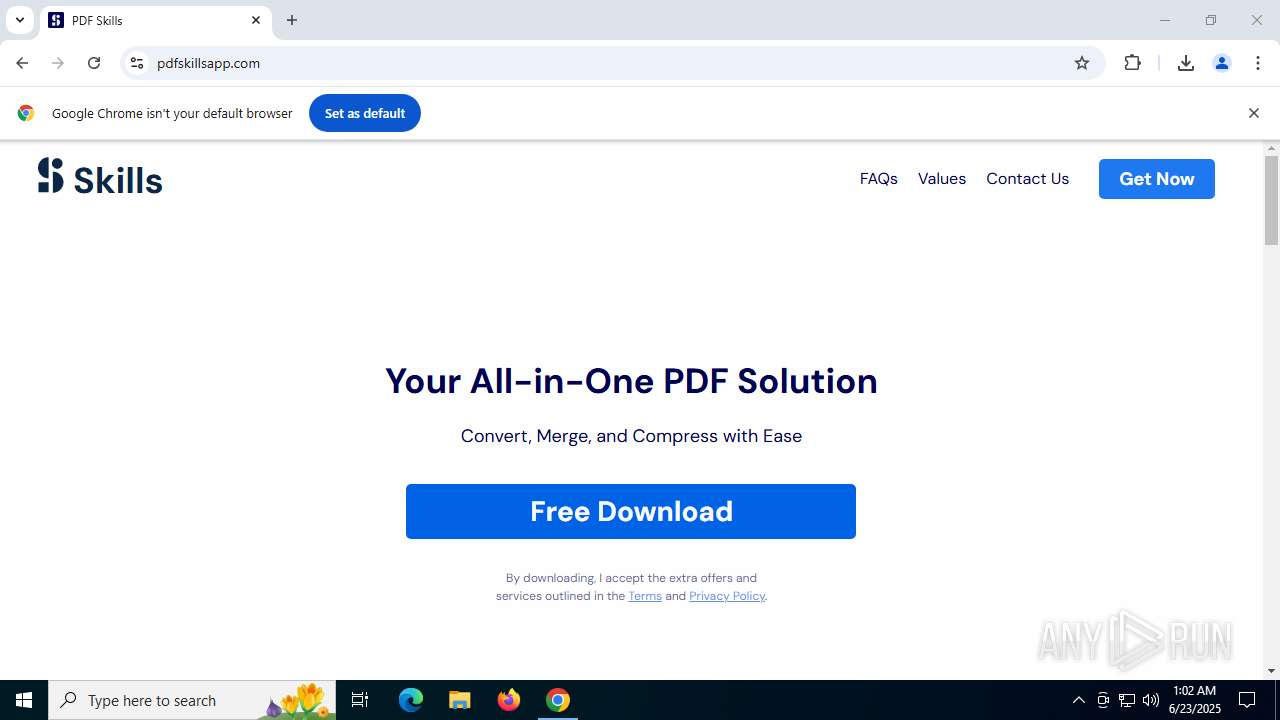The height and width of the screenshot is (720, 1280).
Task: Reload the page with the refresh icon
Action: pos(94,63)
